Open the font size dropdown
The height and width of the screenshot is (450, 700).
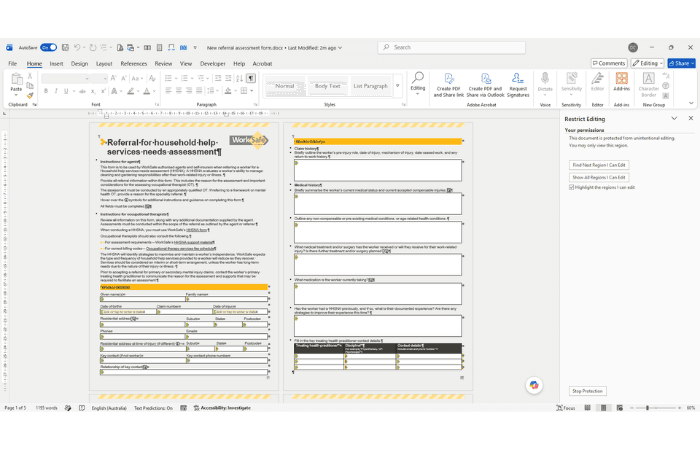pos(105,79)
